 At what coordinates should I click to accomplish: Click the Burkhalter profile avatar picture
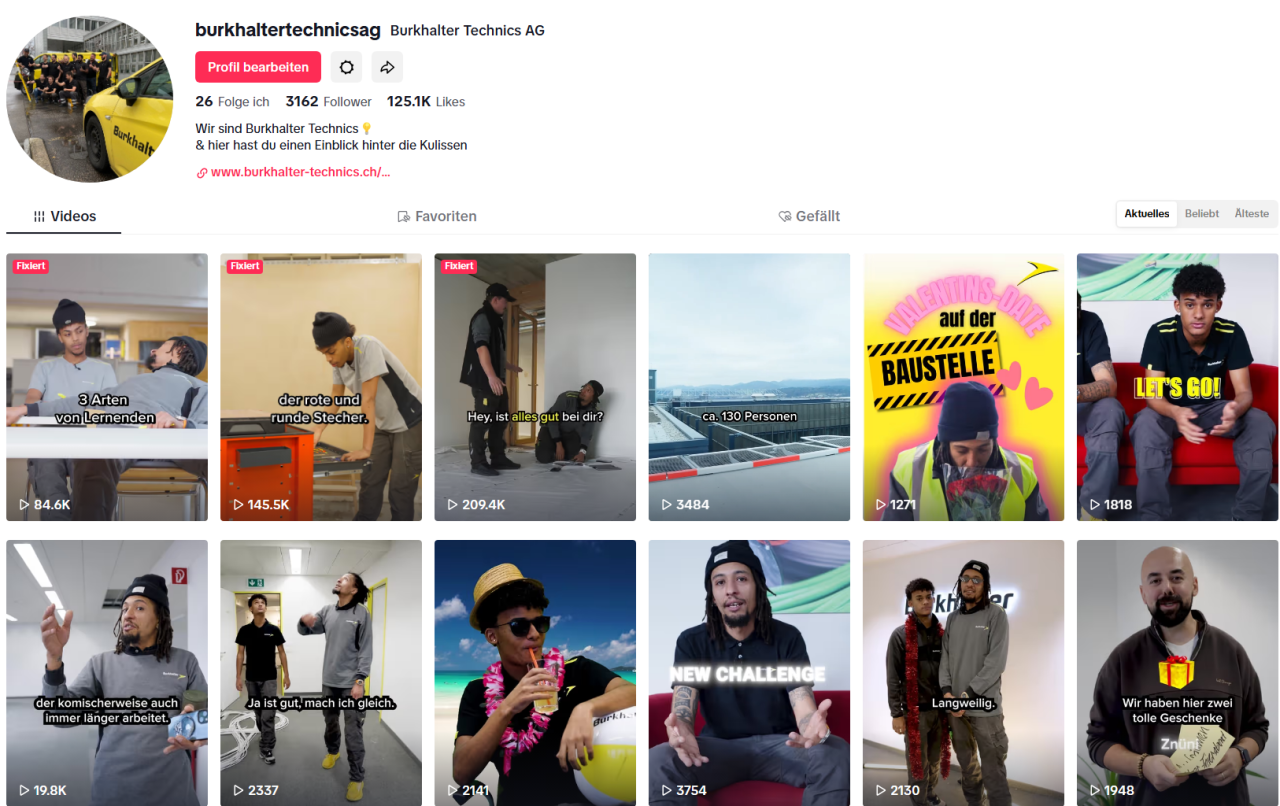(89, 99)
